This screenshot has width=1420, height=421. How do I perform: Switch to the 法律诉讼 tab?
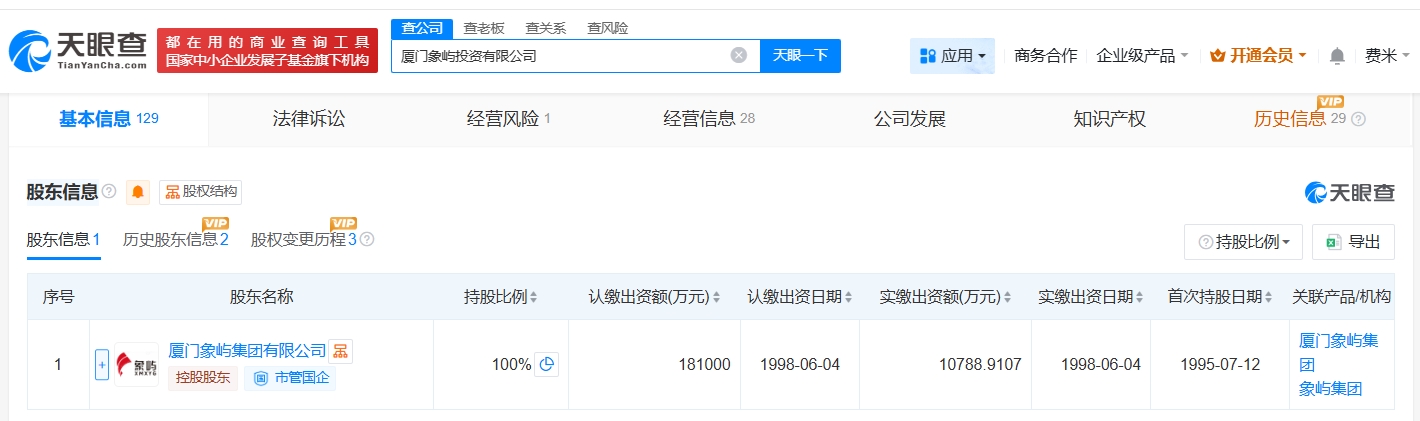tap(308, 119)
